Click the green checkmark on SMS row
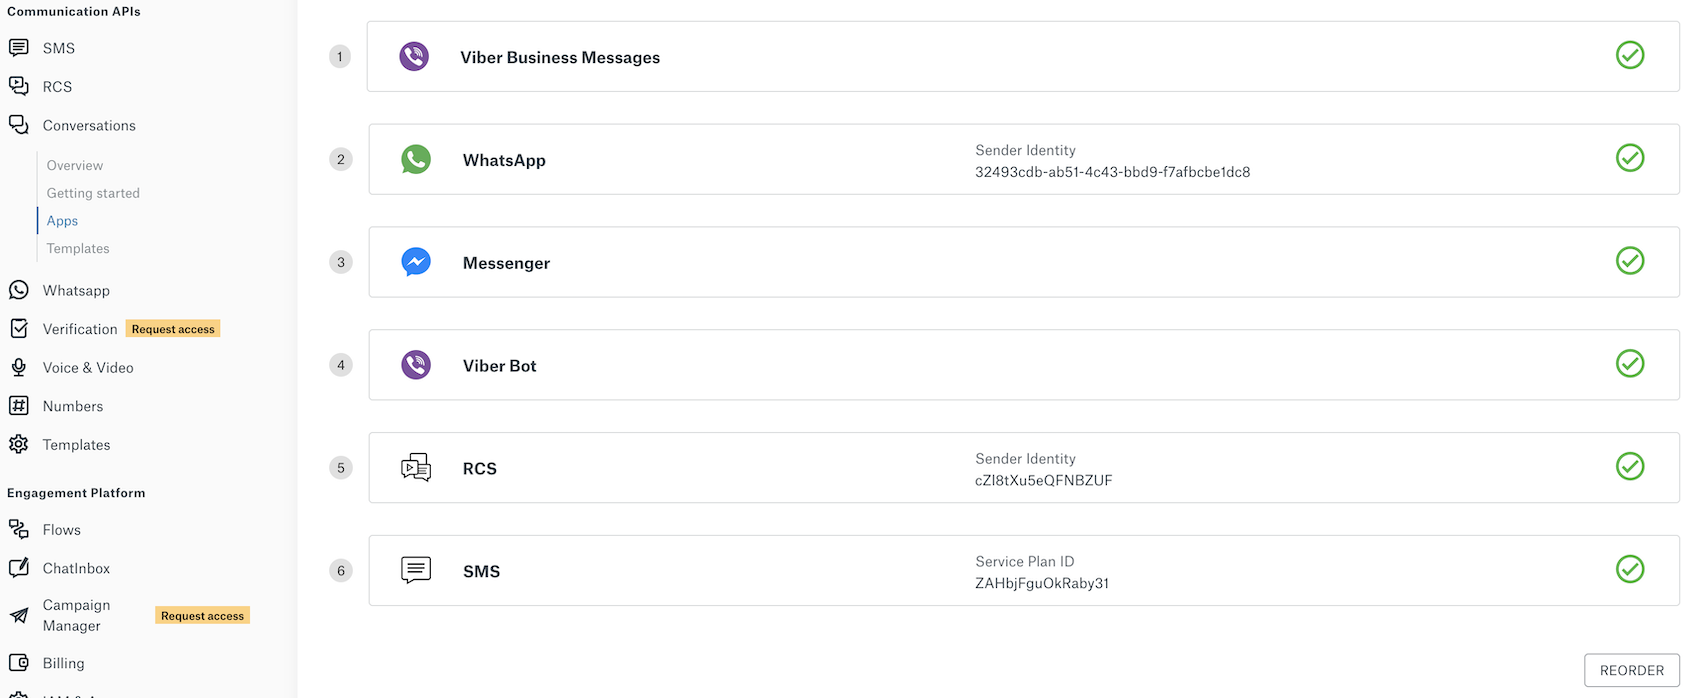1700x698 pixels. pyautogui.click(x=1630, y=569)
